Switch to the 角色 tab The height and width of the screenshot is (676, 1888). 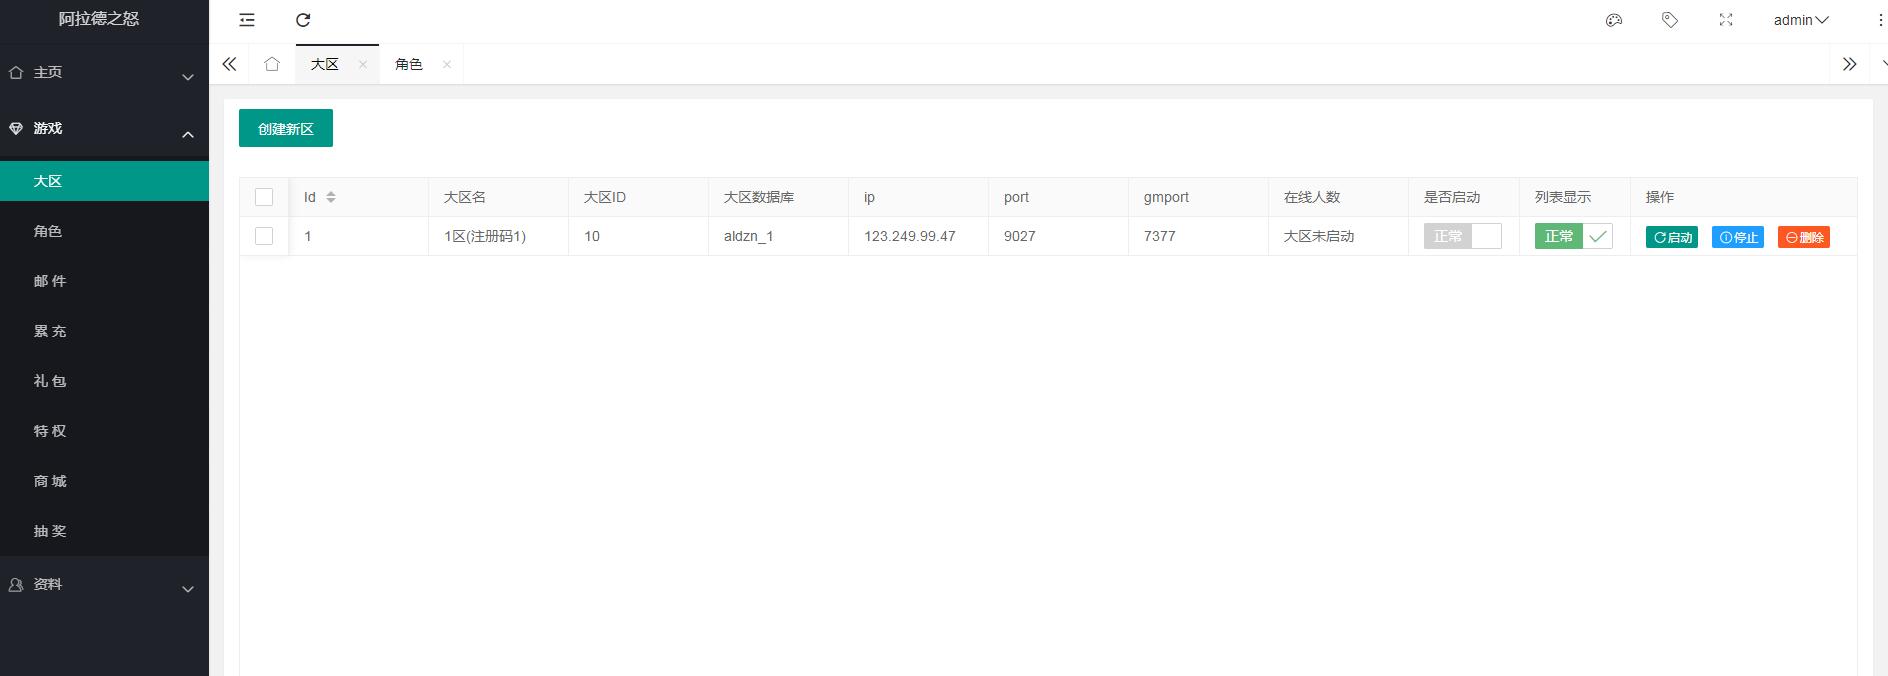(x=409, y=64)
